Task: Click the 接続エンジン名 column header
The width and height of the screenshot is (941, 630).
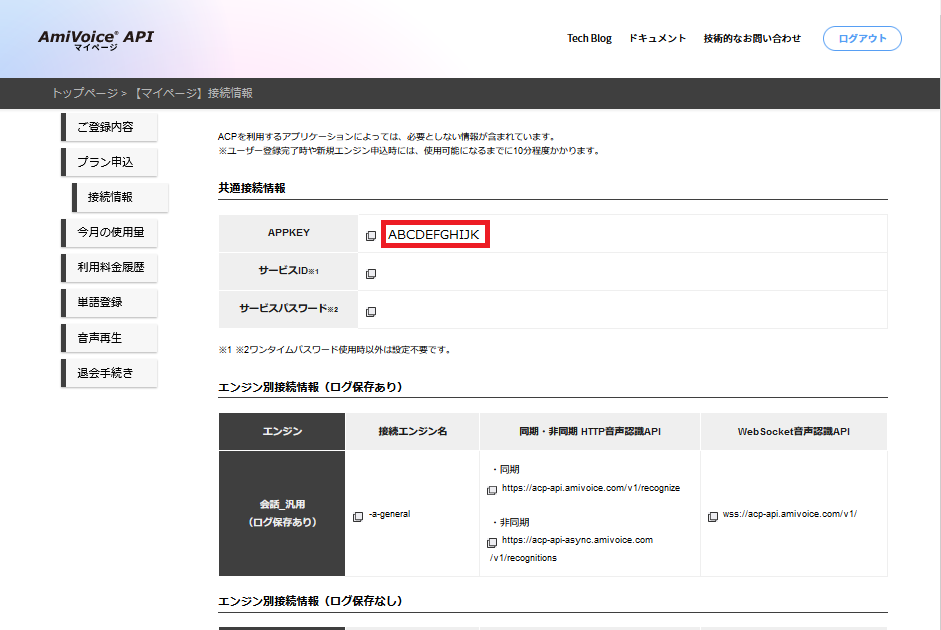Action: [x=413, y=431]
